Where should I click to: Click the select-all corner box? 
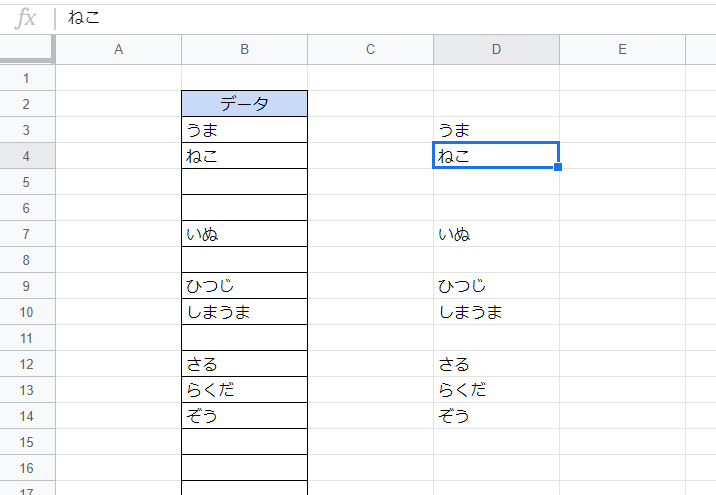(x=27, y=50)
